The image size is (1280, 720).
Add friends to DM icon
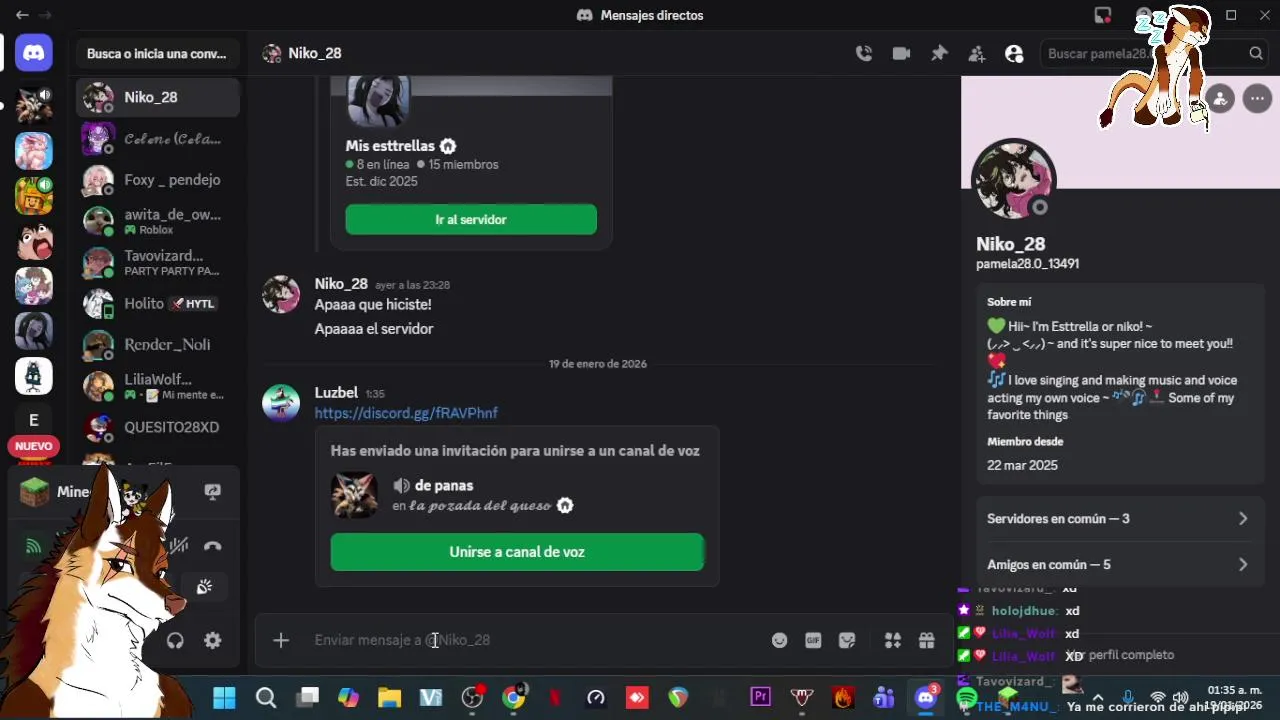[x=977, y=54]
